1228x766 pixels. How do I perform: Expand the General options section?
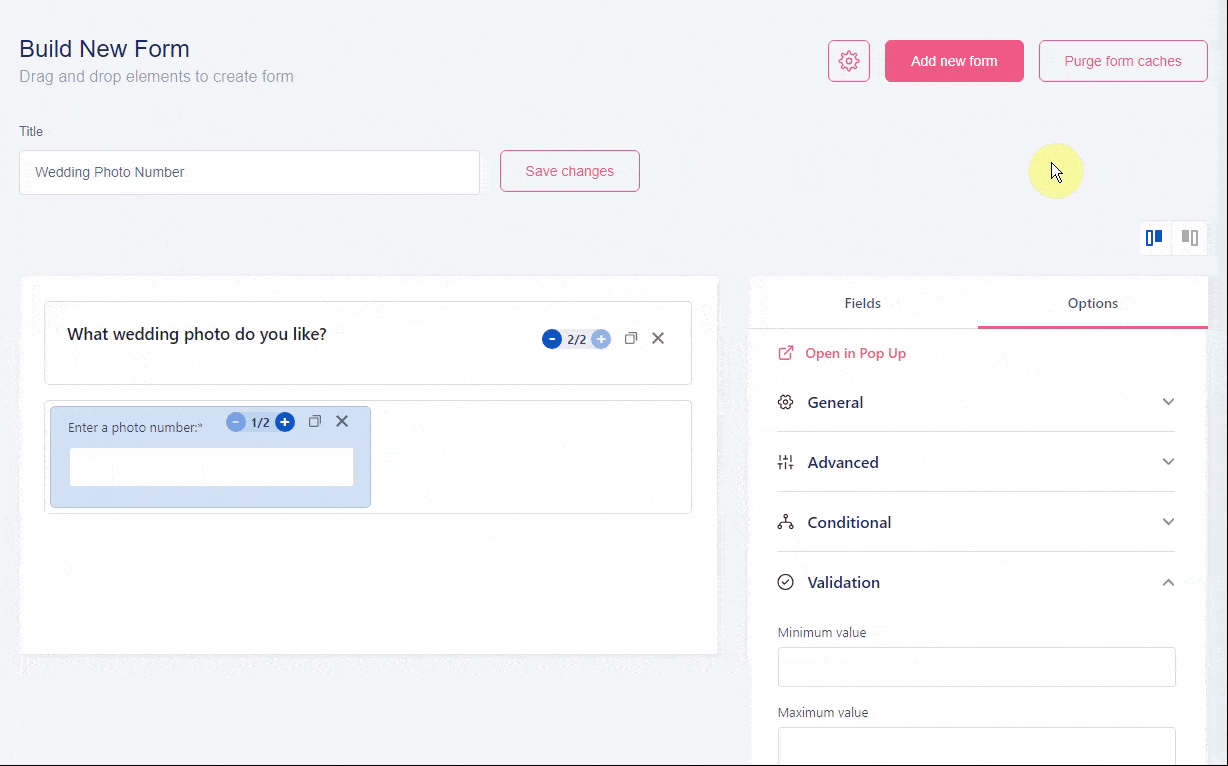(975, 402)
